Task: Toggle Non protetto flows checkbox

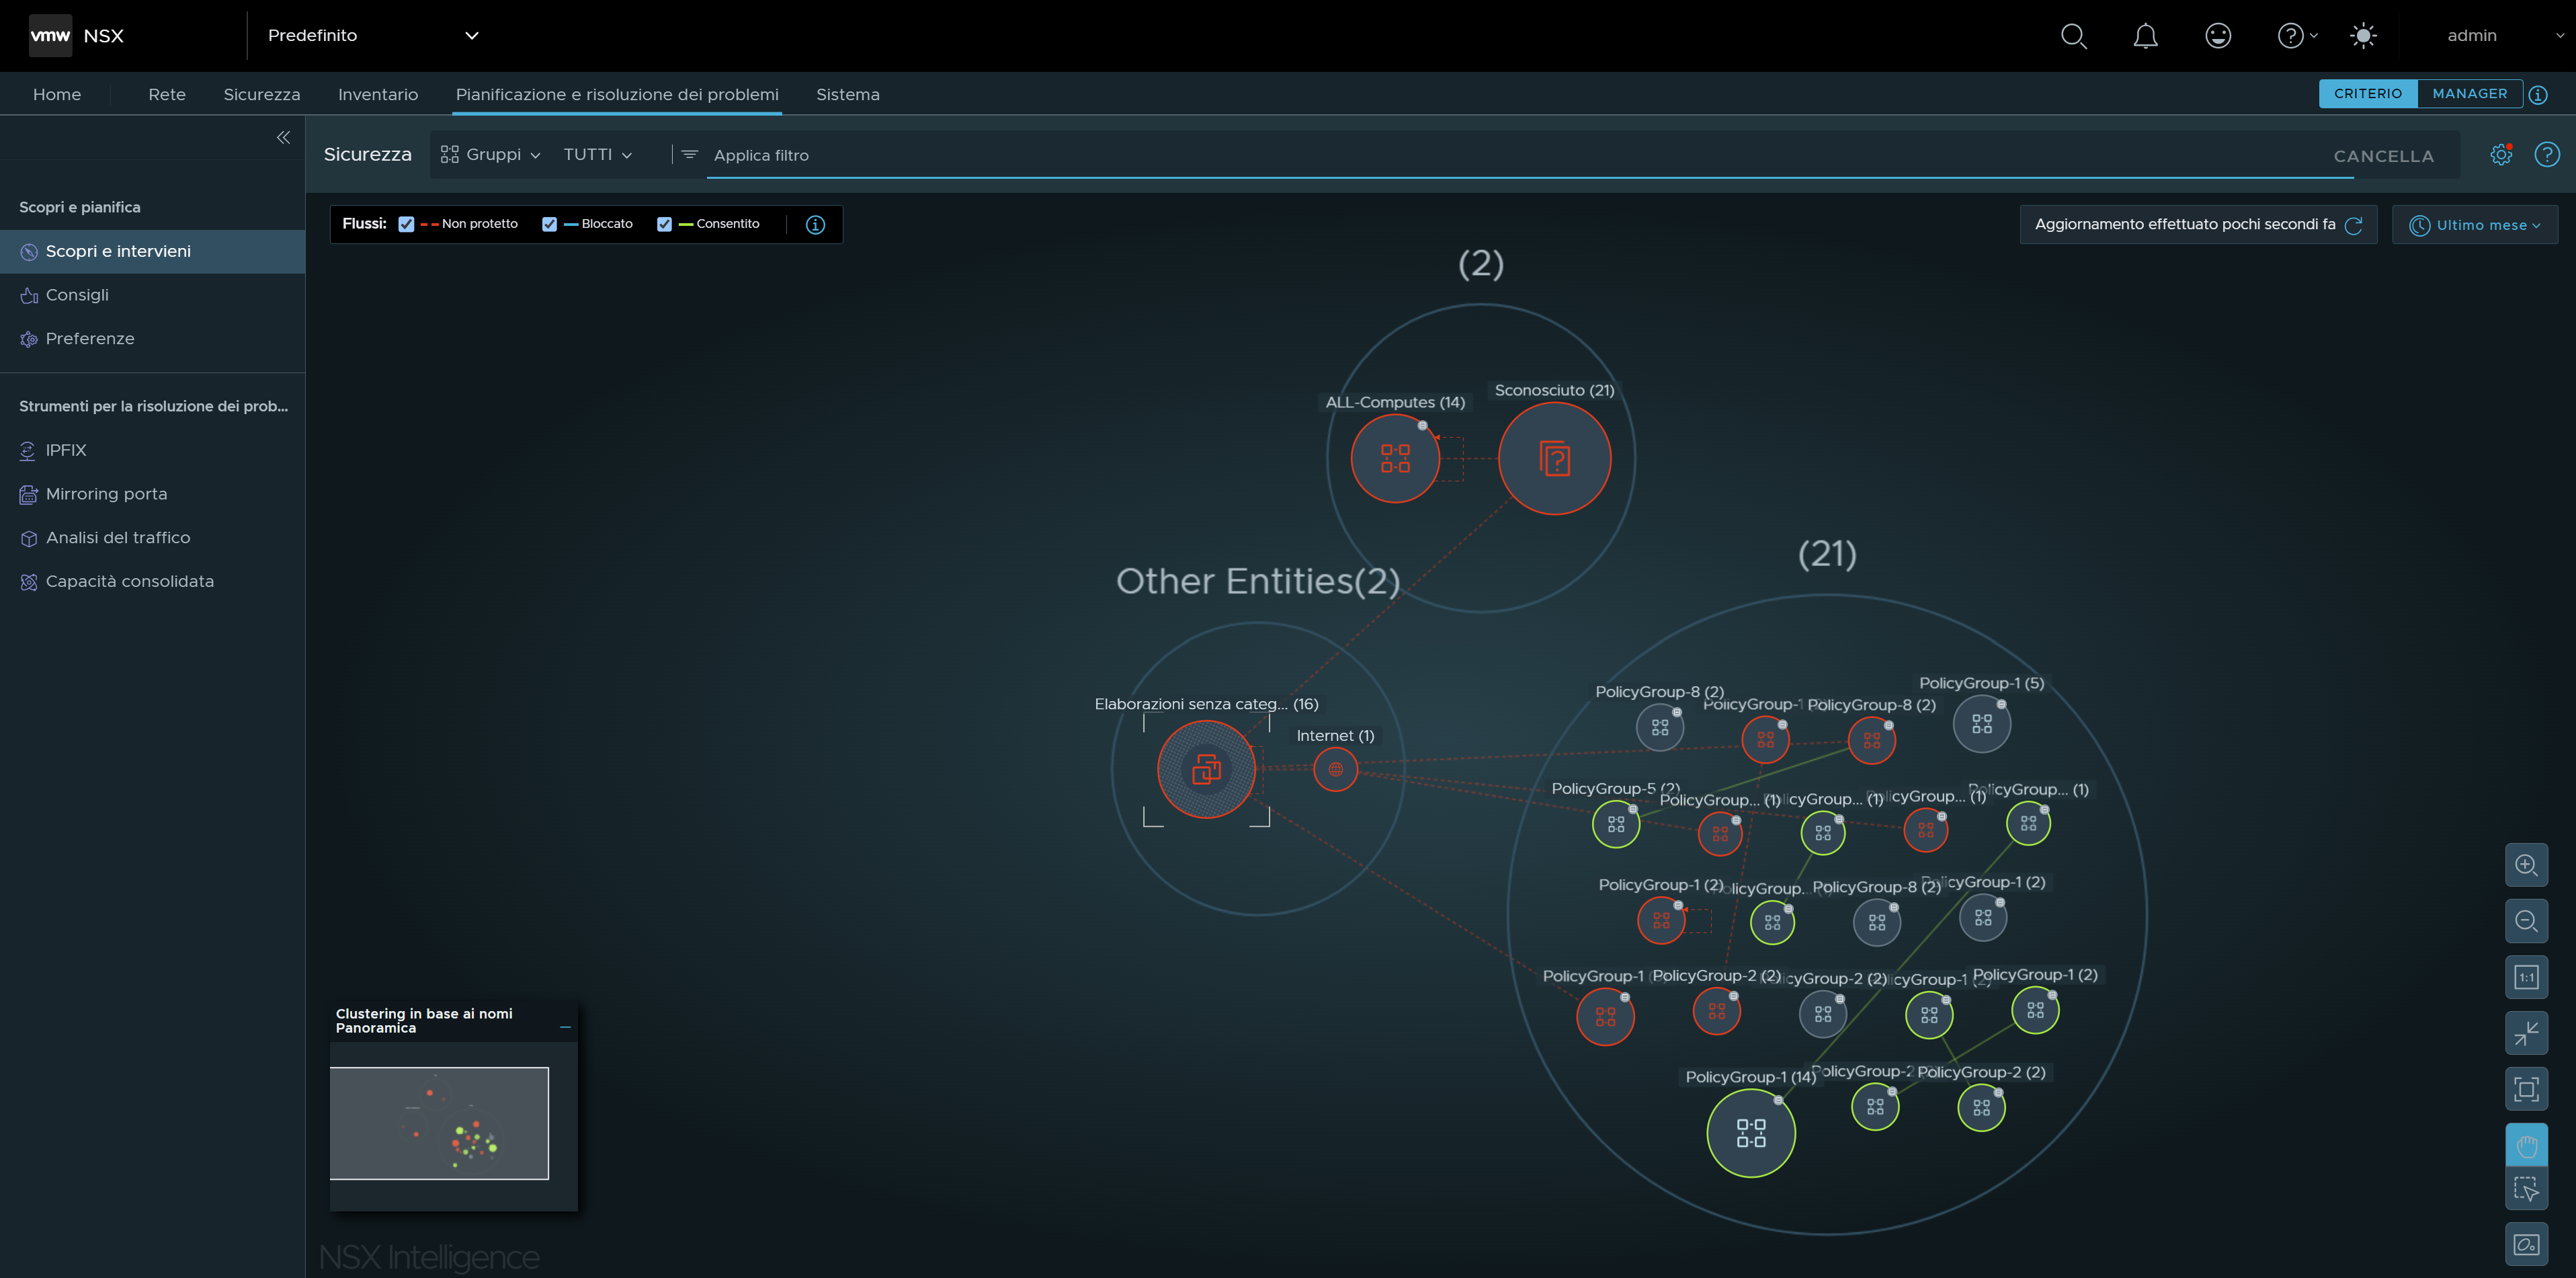Action: click(406, 225)
